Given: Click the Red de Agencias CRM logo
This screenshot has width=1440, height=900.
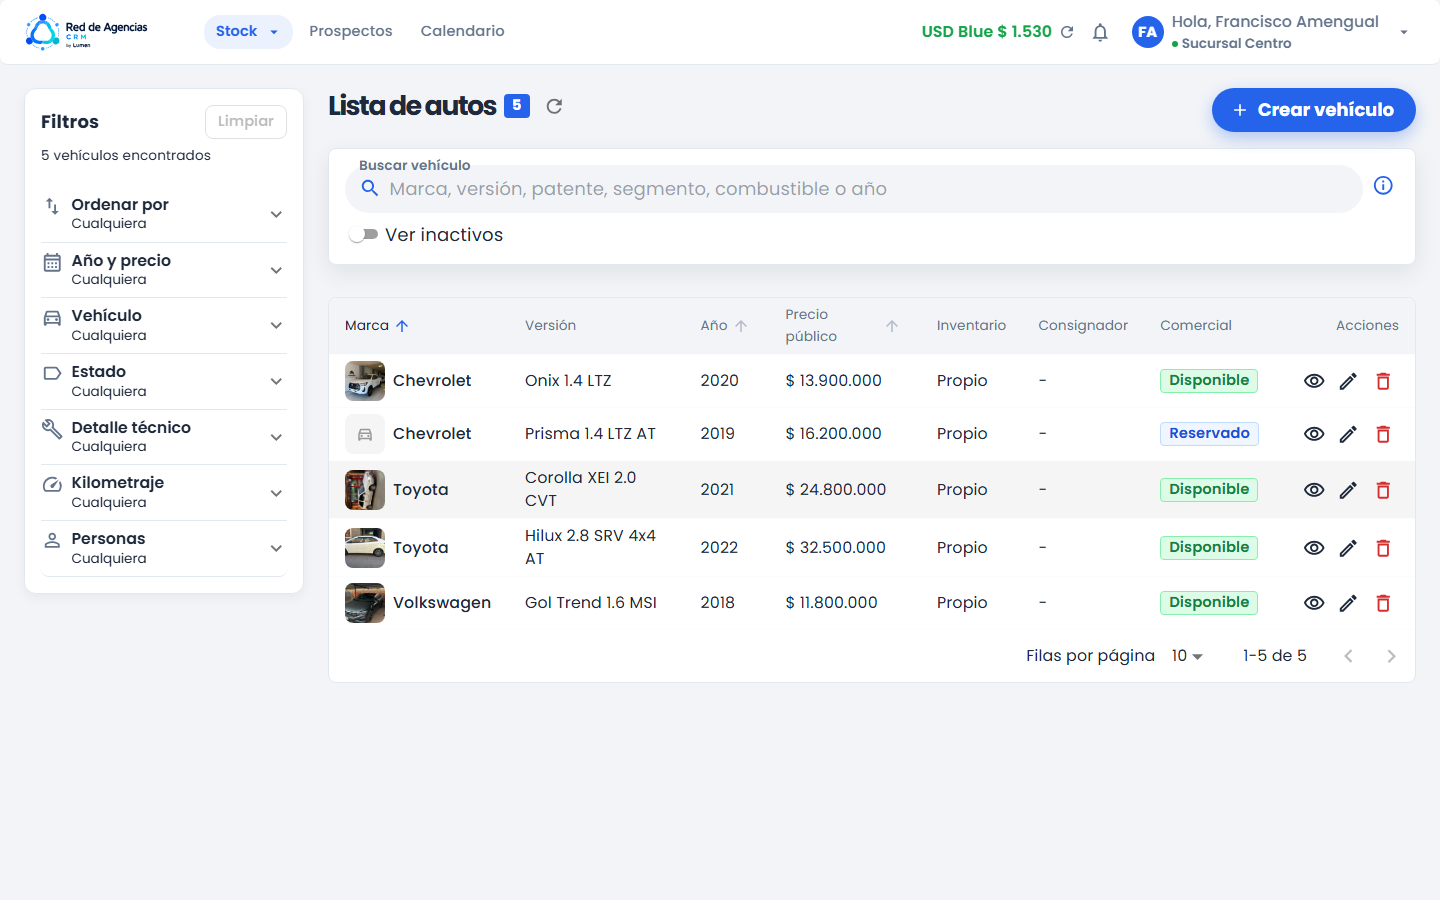Looking at the screenshot, I should click(x=86, y=32).
